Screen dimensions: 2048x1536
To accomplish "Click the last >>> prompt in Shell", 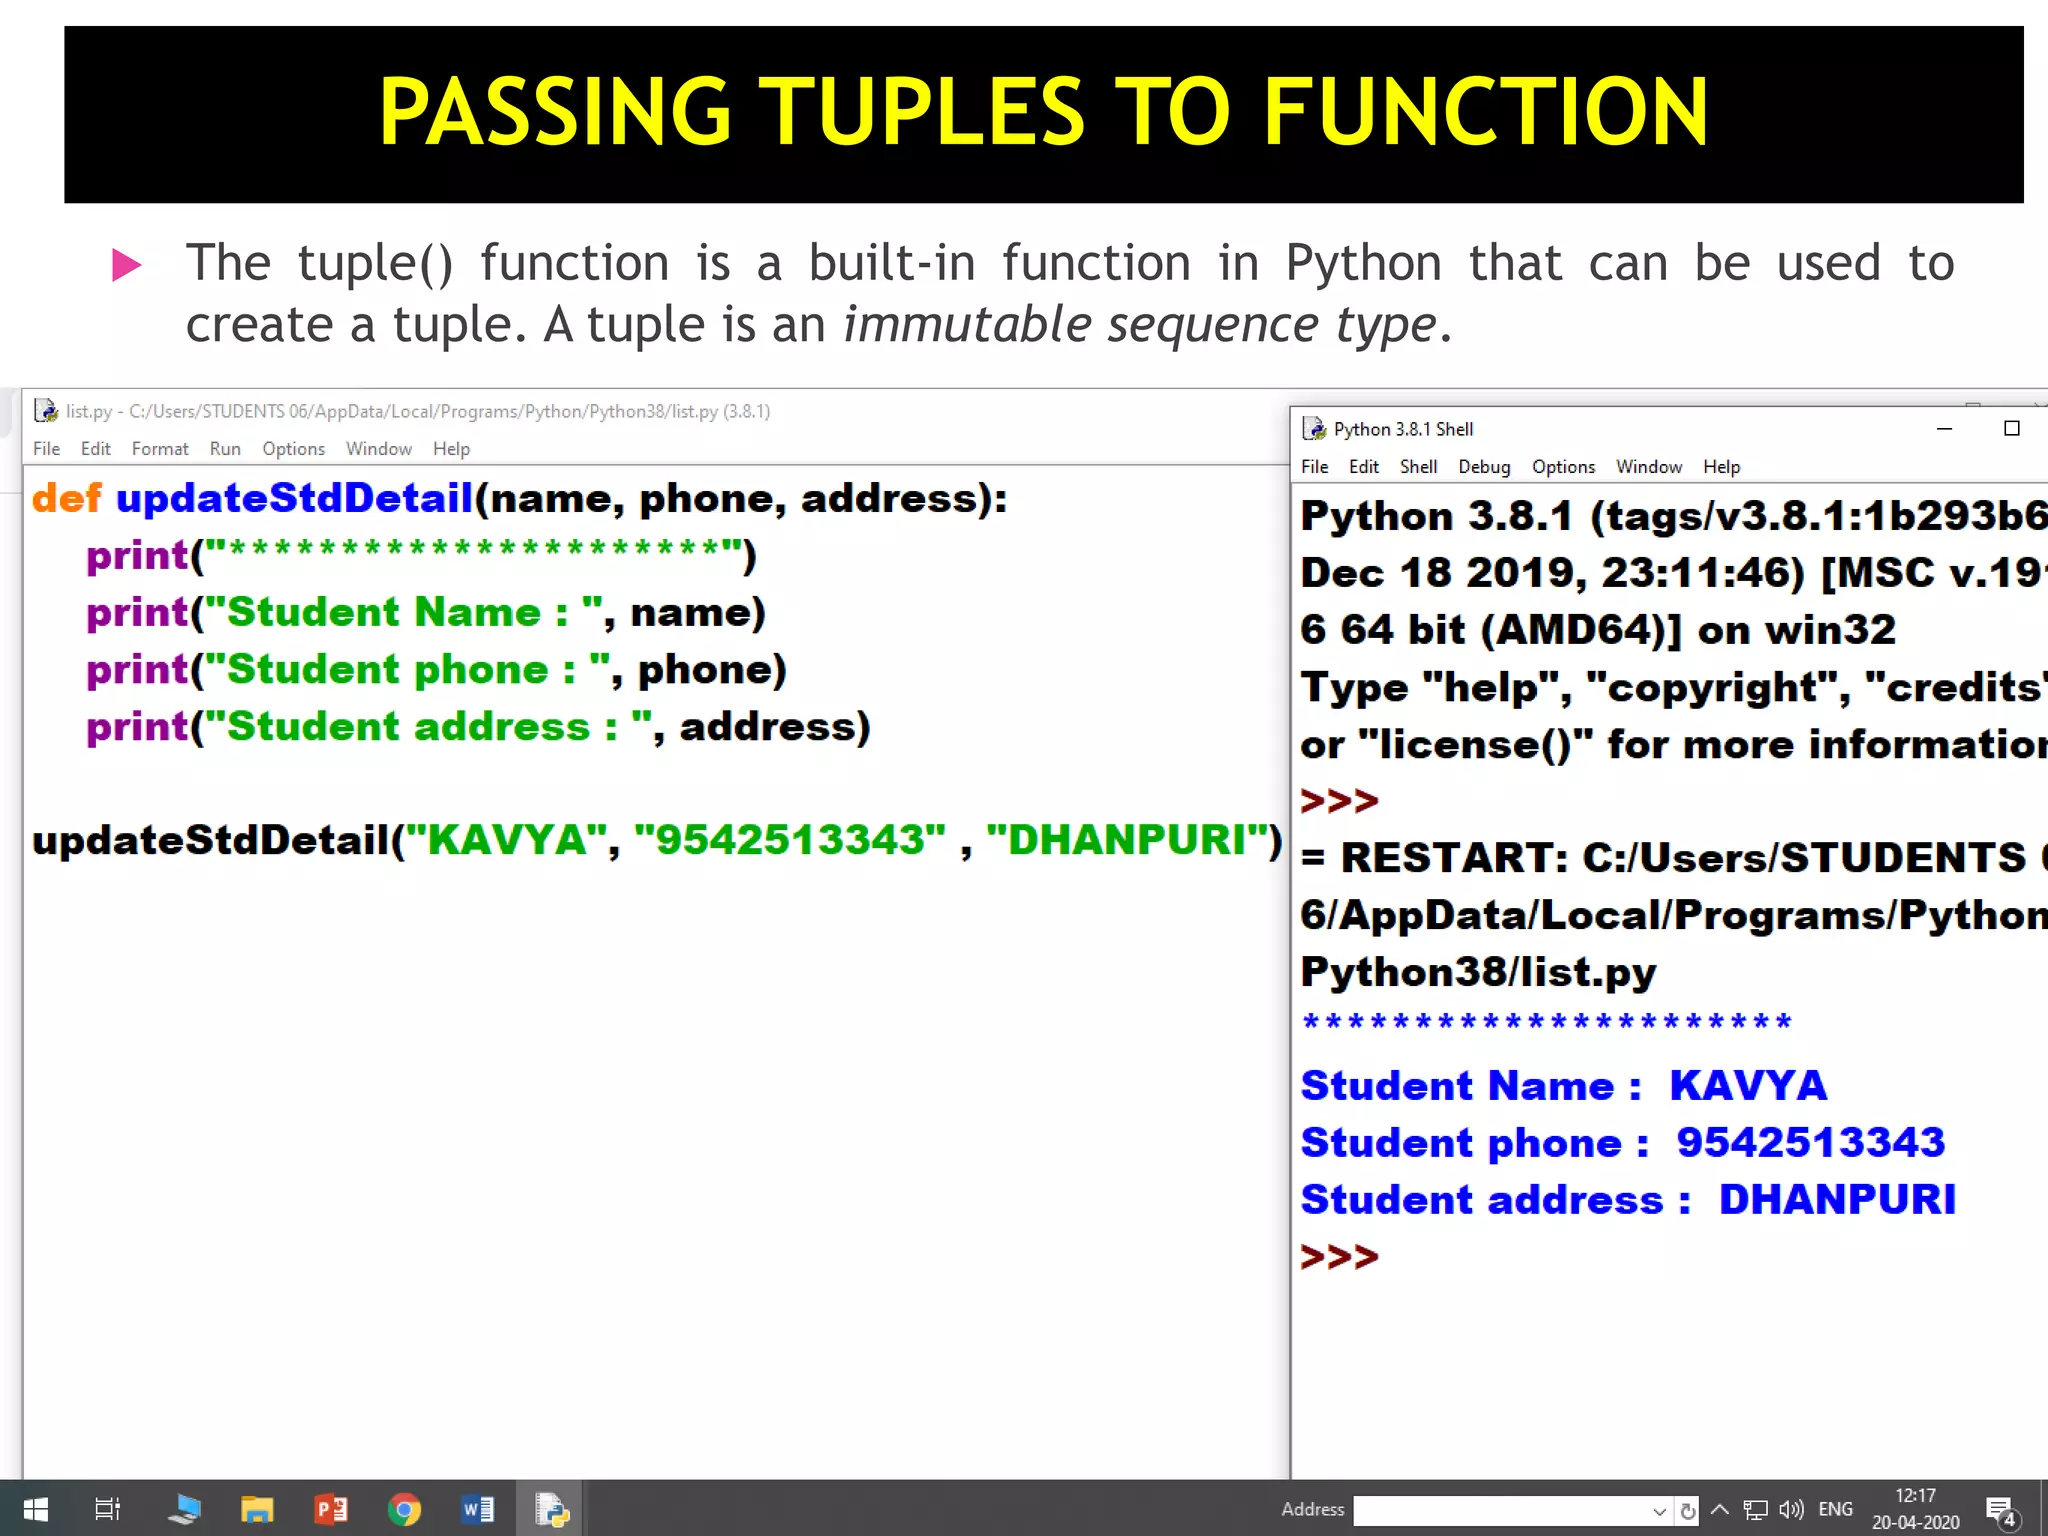I will [1340, 1257].
